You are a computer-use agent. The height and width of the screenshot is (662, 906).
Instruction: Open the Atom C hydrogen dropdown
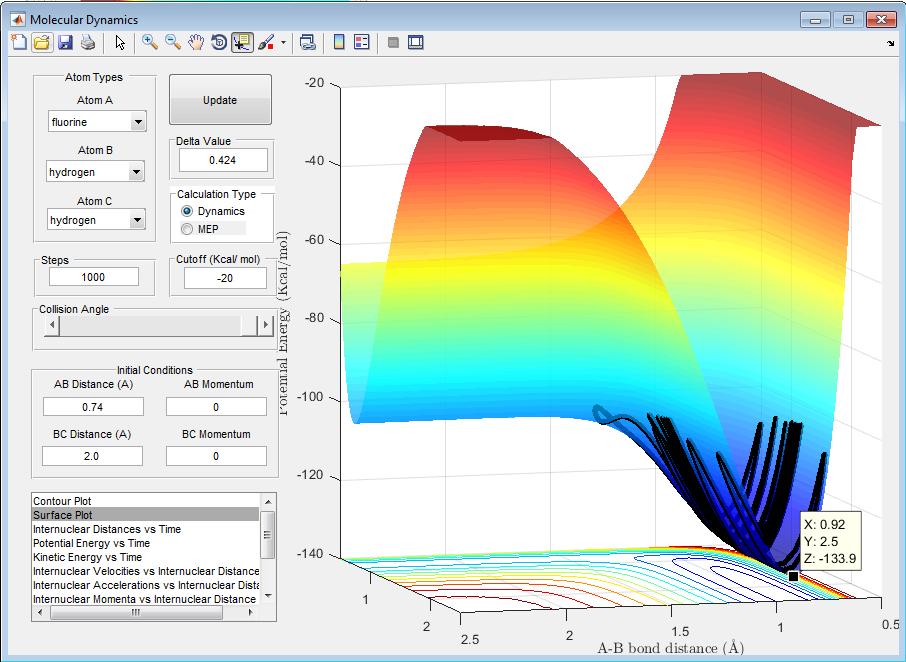[x=138, y=220]
